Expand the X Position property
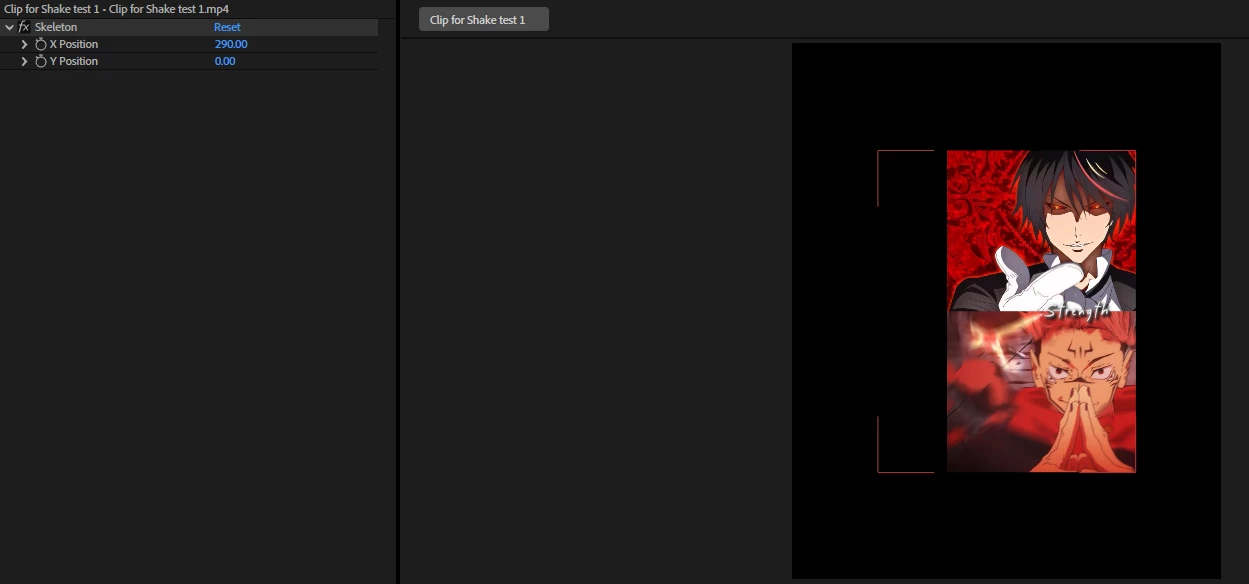 25,44
